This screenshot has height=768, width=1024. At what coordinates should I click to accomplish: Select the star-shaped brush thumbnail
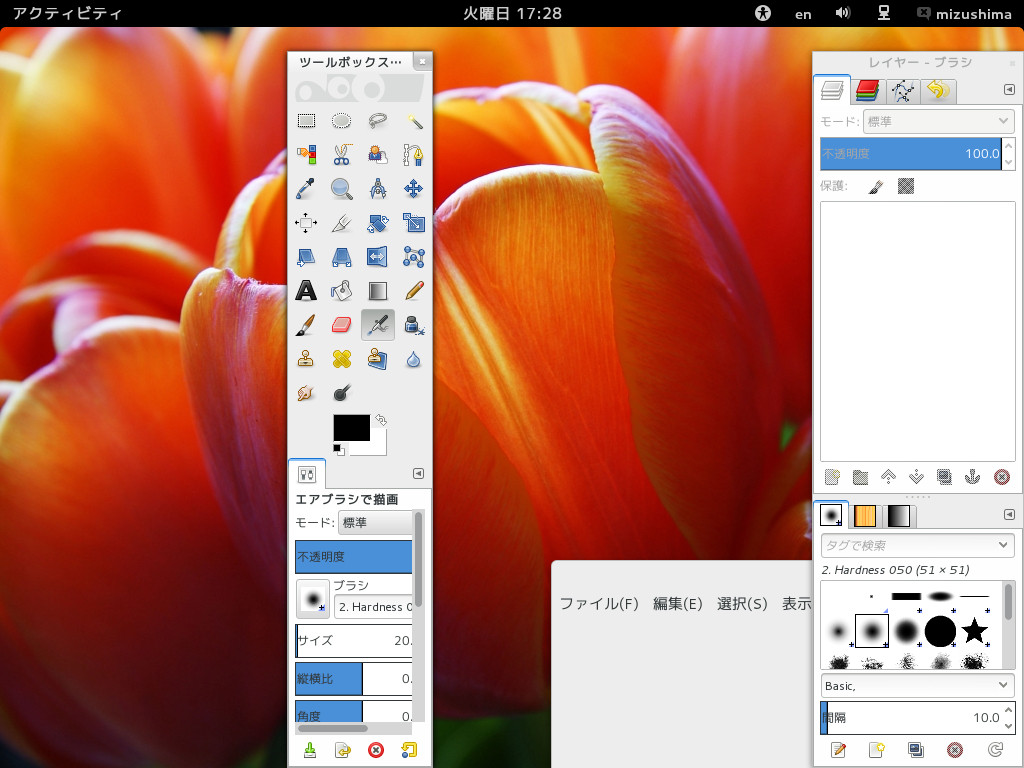coord(974,631)
